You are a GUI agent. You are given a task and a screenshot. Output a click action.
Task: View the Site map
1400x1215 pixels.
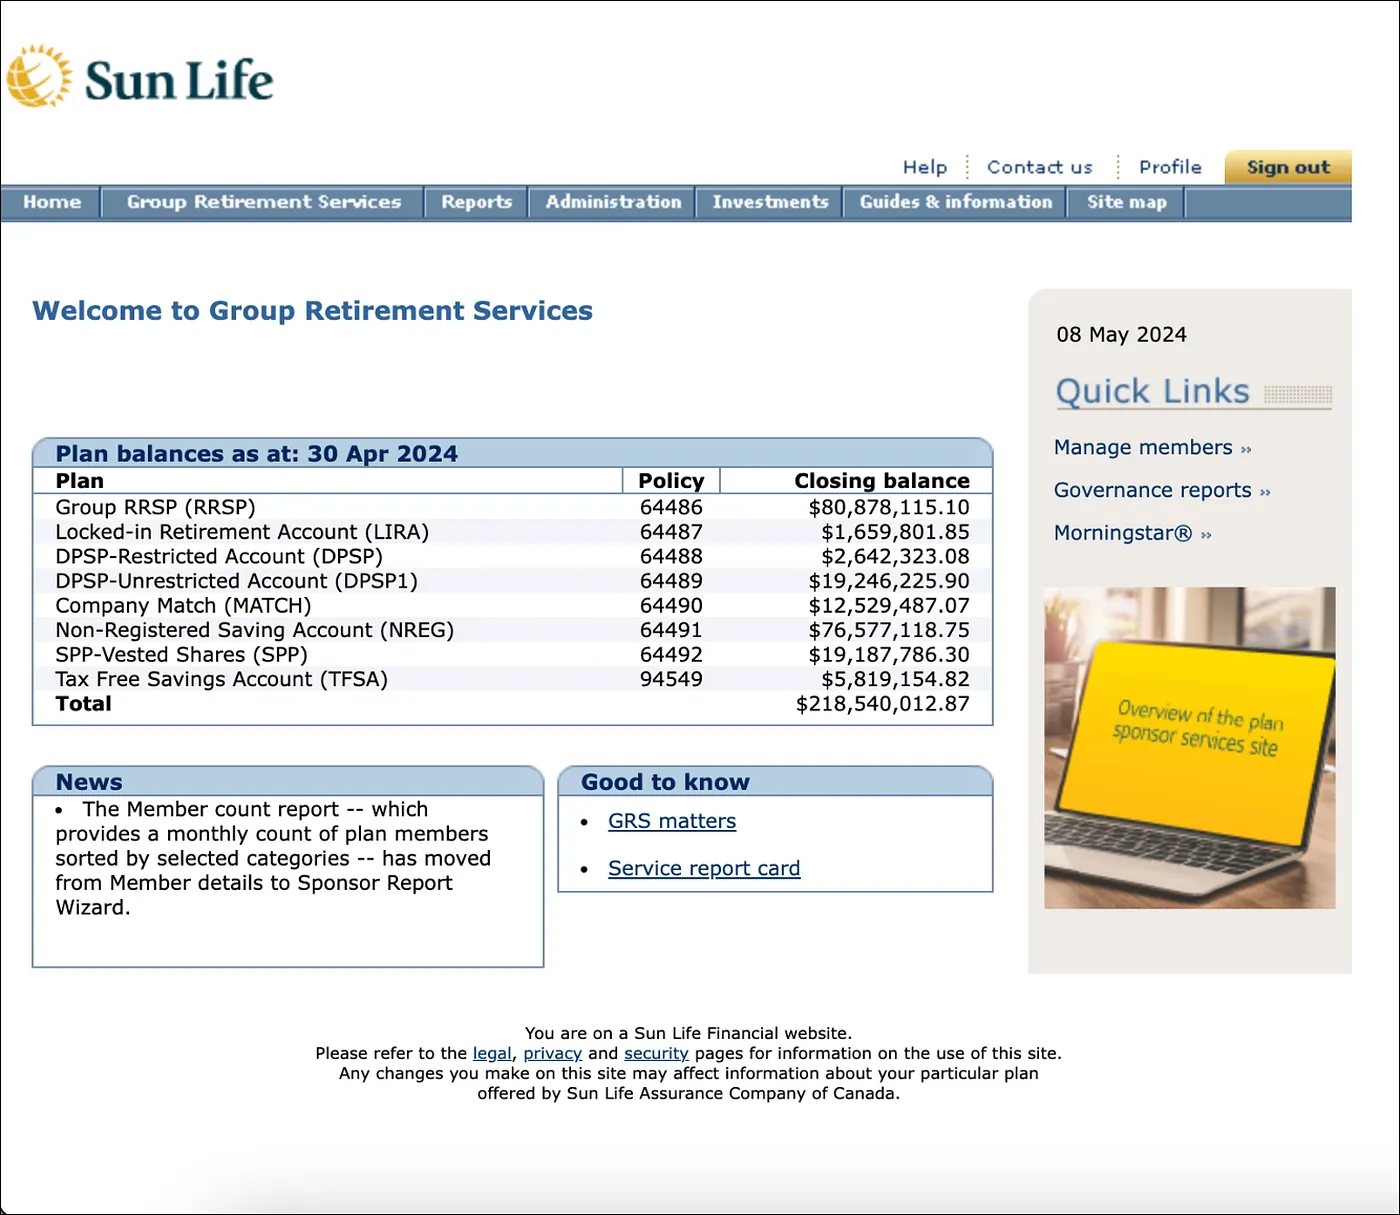tap(1126, 202)
